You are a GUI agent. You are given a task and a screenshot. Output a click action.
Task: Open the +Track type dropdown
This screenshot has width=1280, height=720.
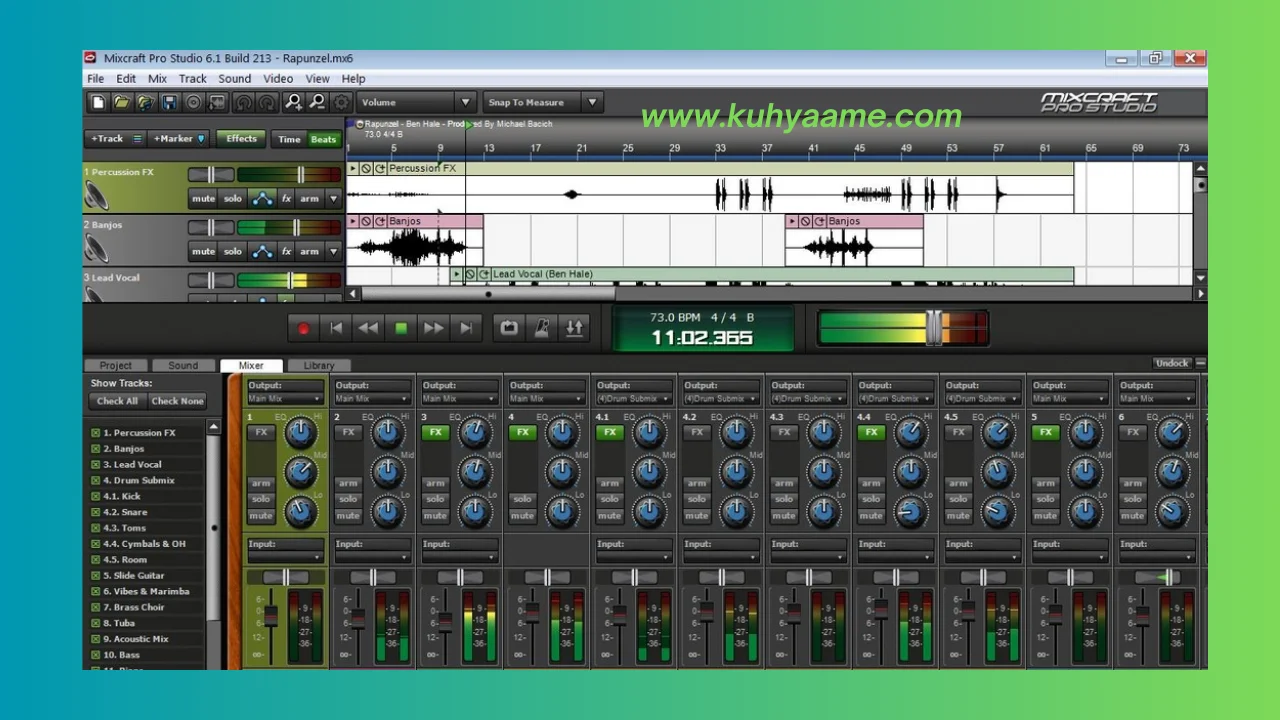pyautogui.click(x=138, y=139)
